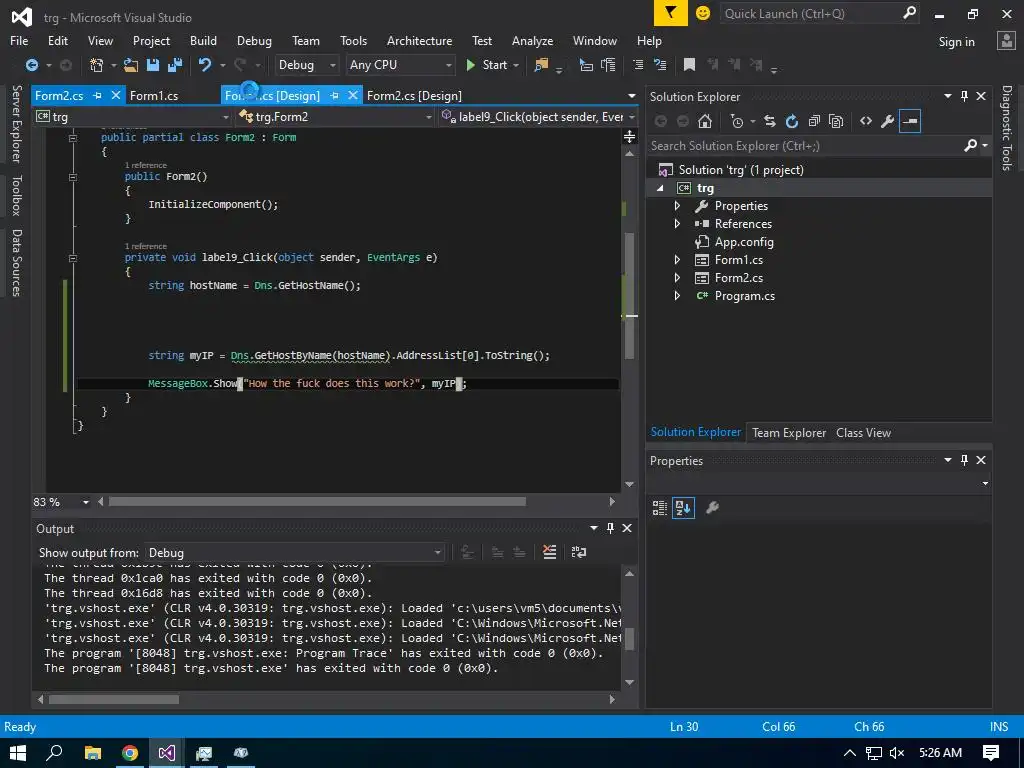Click Open File folder icon
Viewport: 1024px width, 768px height.
coord(131,65)
